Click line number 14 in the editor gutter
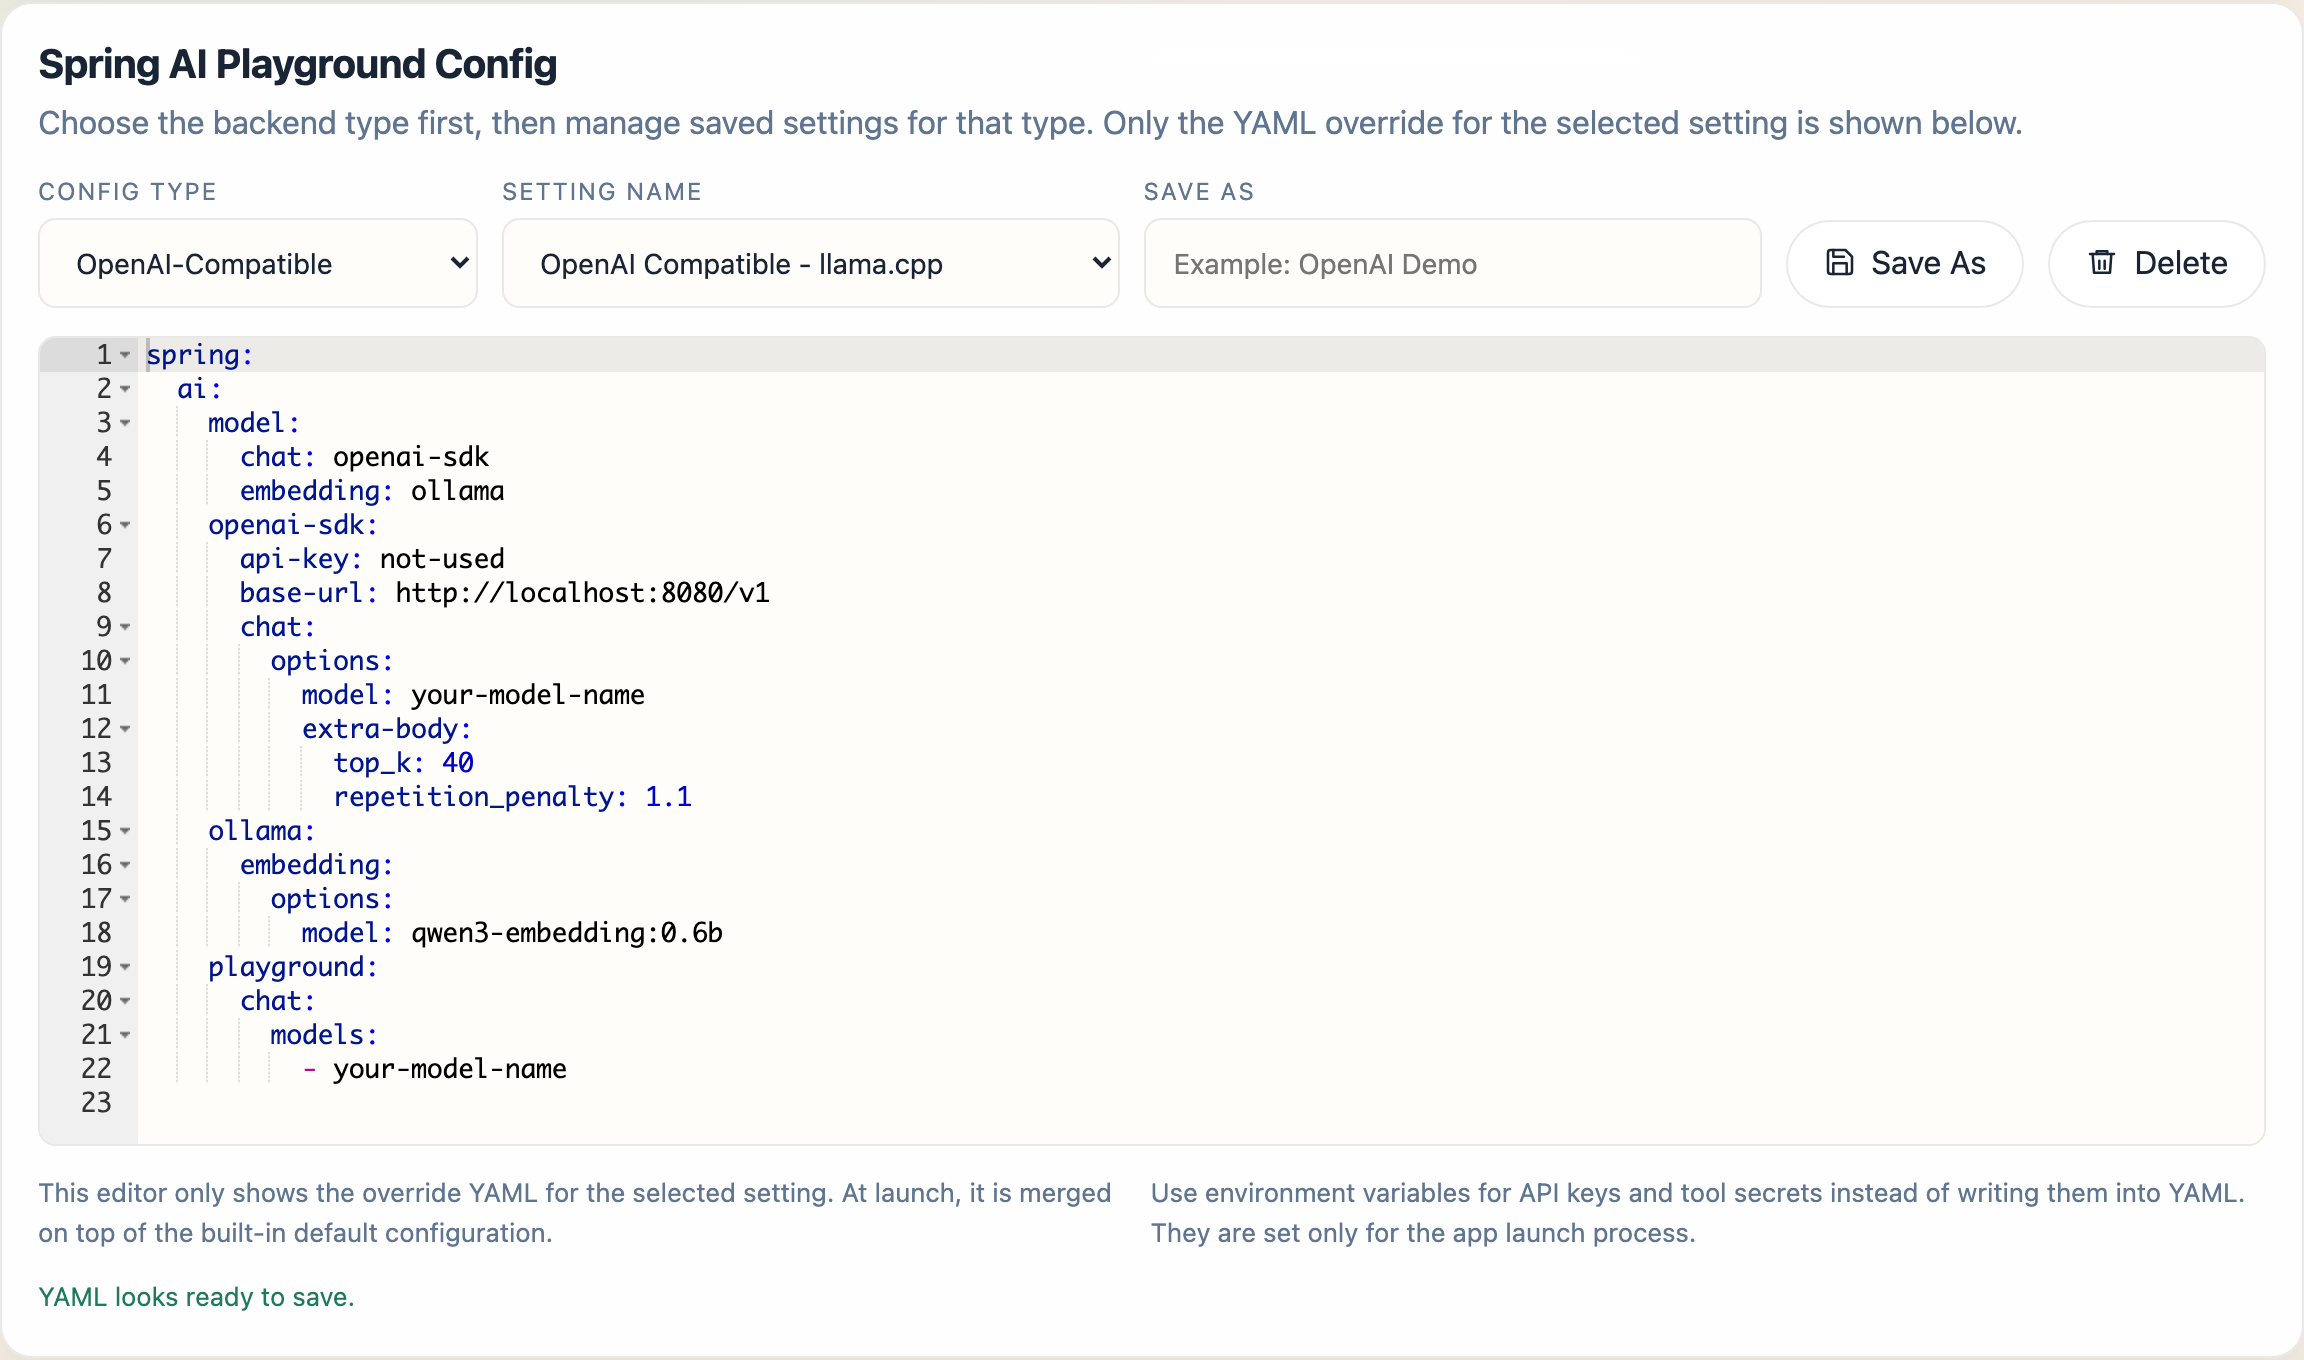 tap(96, 797)
